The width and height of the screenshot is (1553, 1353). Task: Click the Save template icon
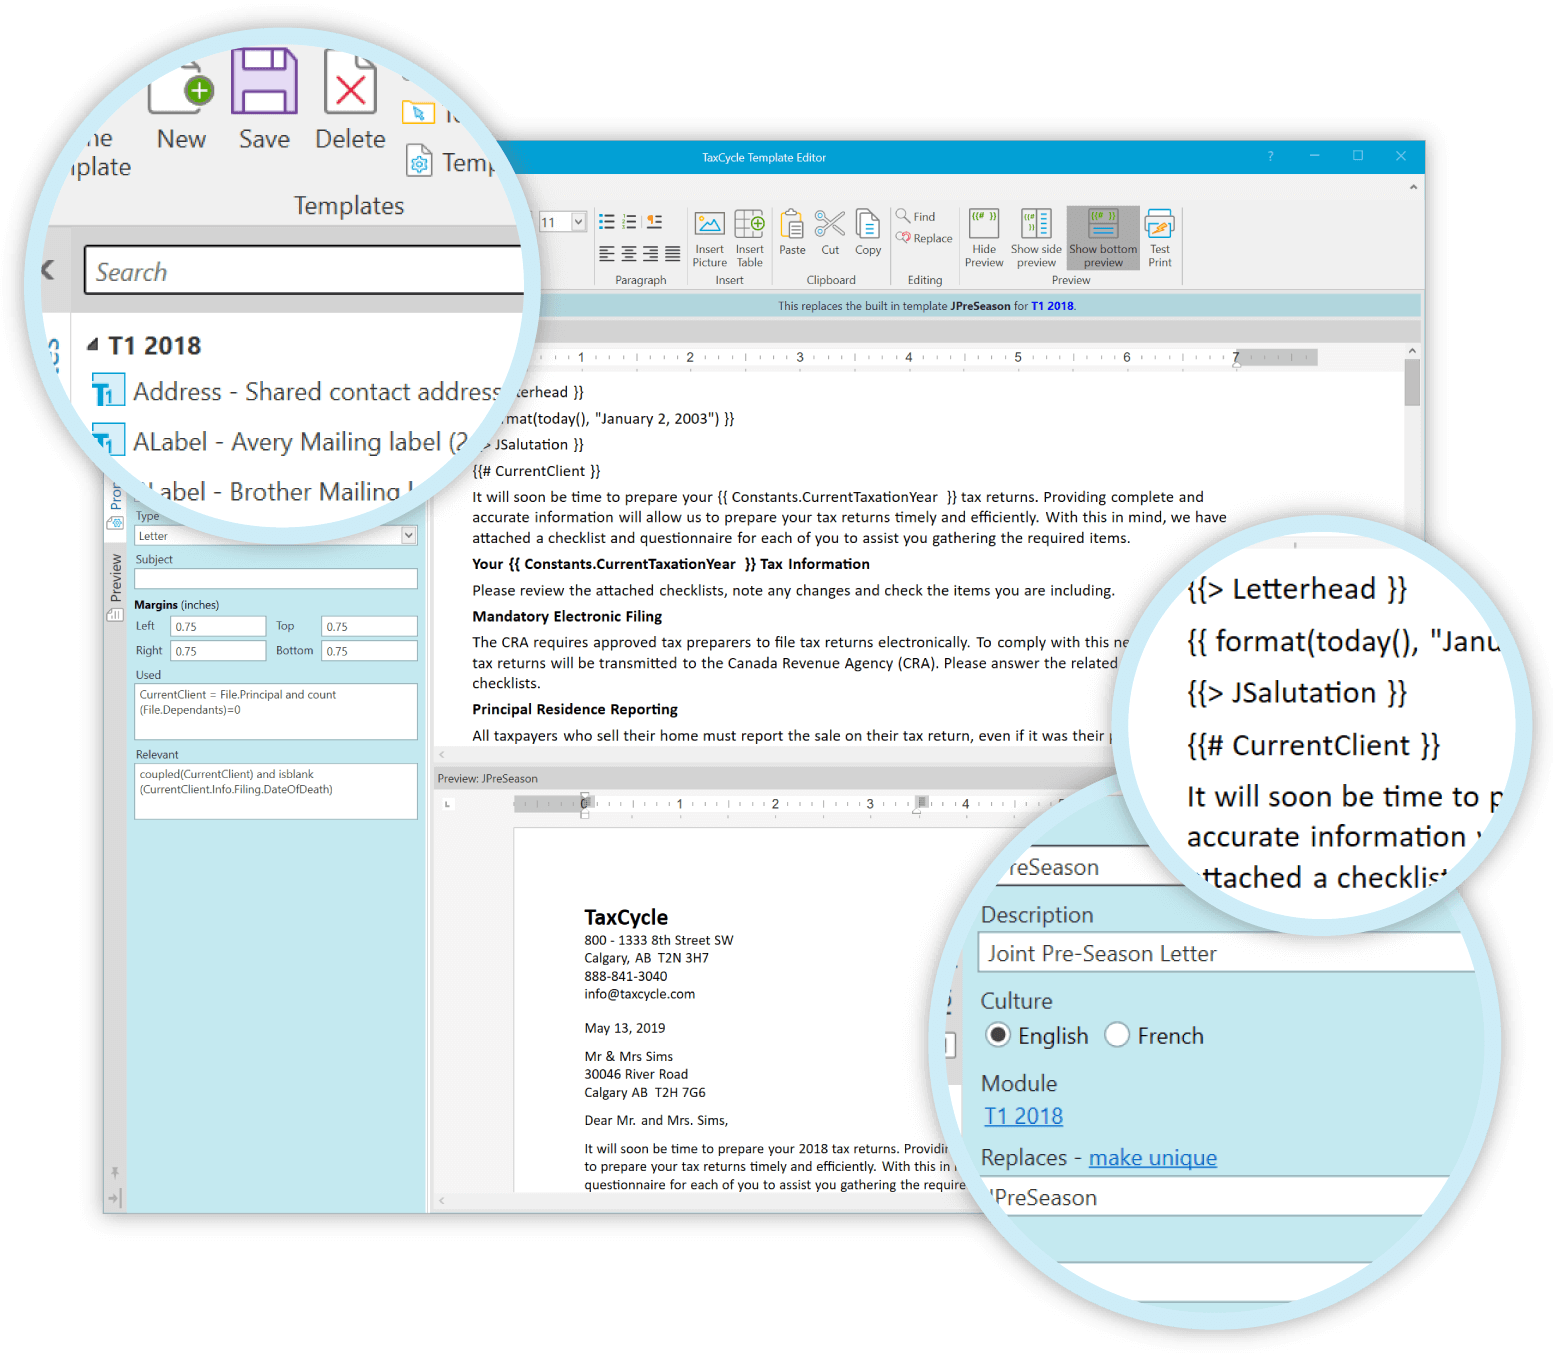click(264, 81)
